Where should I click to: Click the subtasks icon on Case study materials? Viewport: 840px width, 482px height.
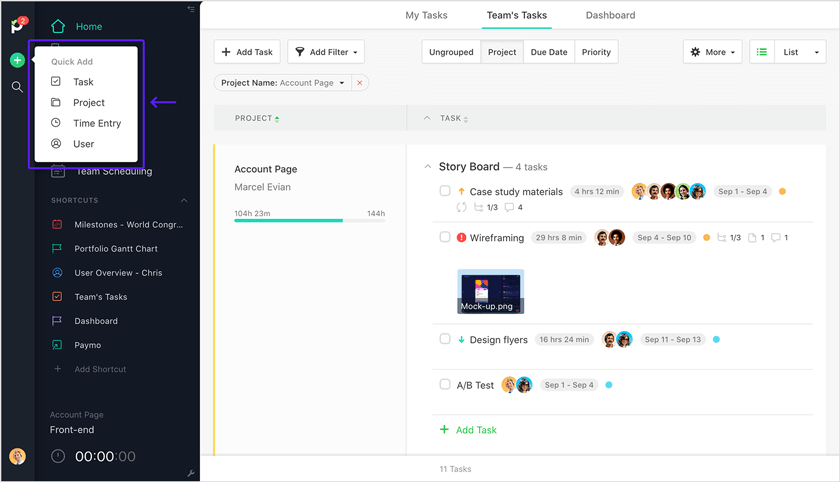click(478, 207)
